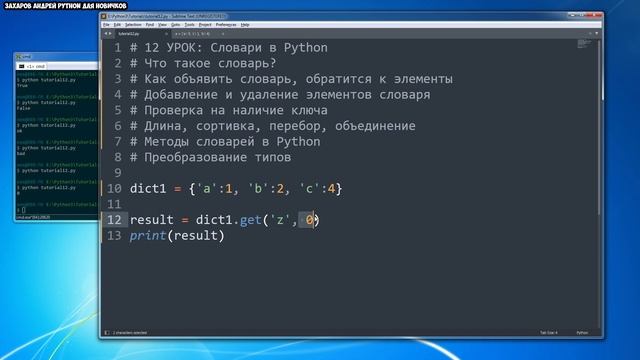The image size is (640, 360).
Task: Click the cmd.exe status bar text in terminal window
Action: click(x=32, y=218)
